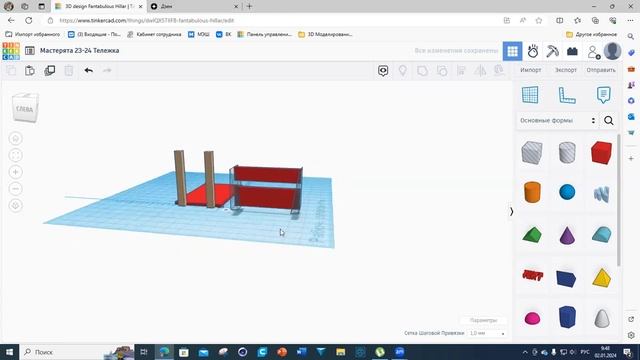Toggle the notes lightbulb icon

click(402, 71)
